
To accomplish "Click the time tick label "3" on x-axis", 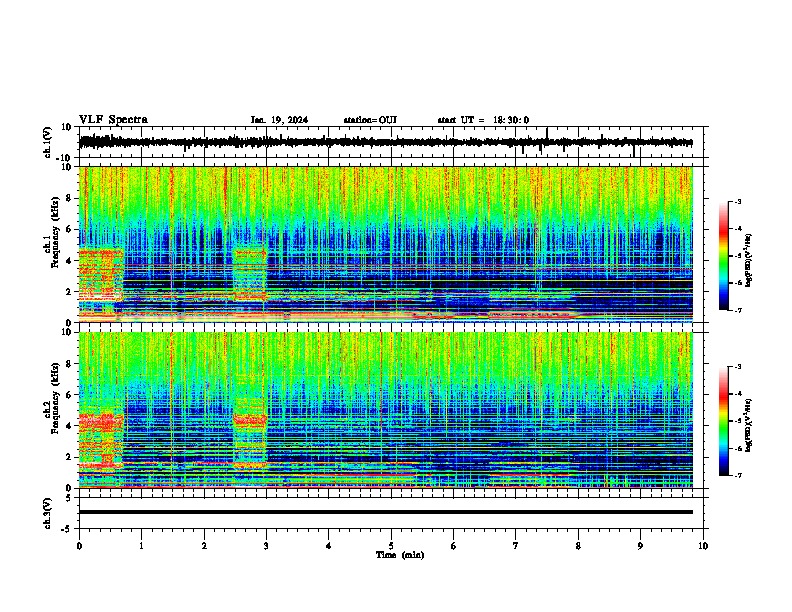I will click(x=266, y=546).
